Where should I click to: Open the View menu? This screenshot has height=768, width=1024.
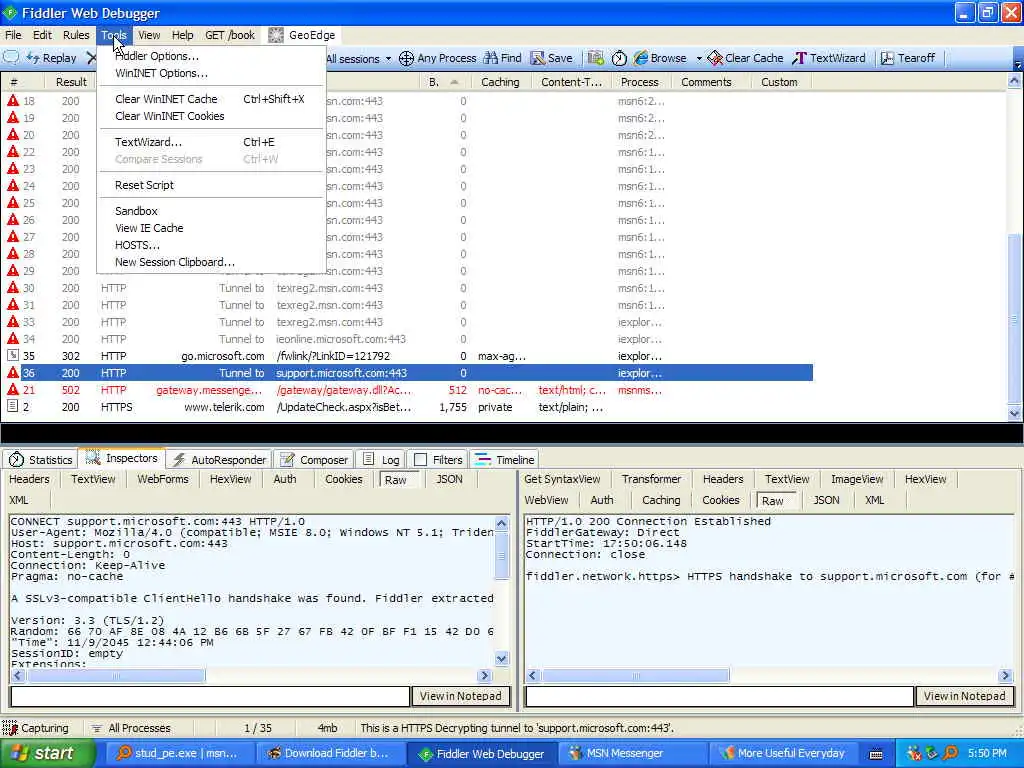(x=149, y=35)
